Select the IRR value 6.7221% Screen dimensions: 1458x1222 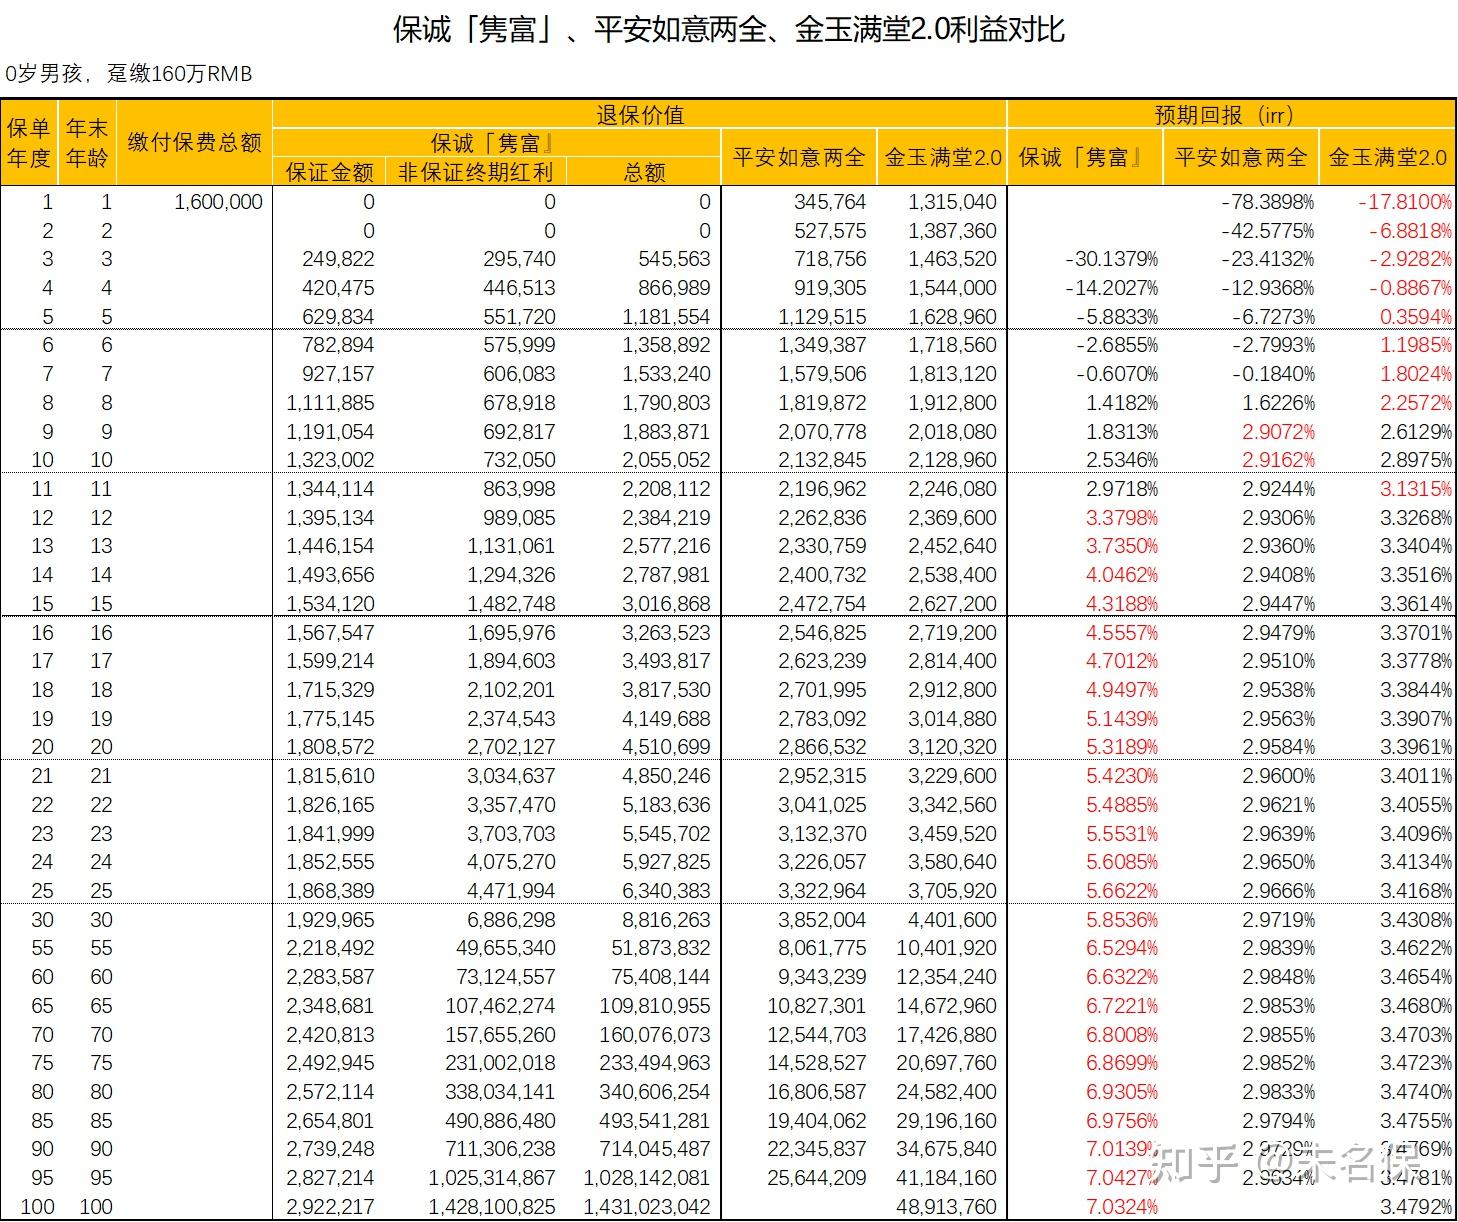pos(1122,1006)
